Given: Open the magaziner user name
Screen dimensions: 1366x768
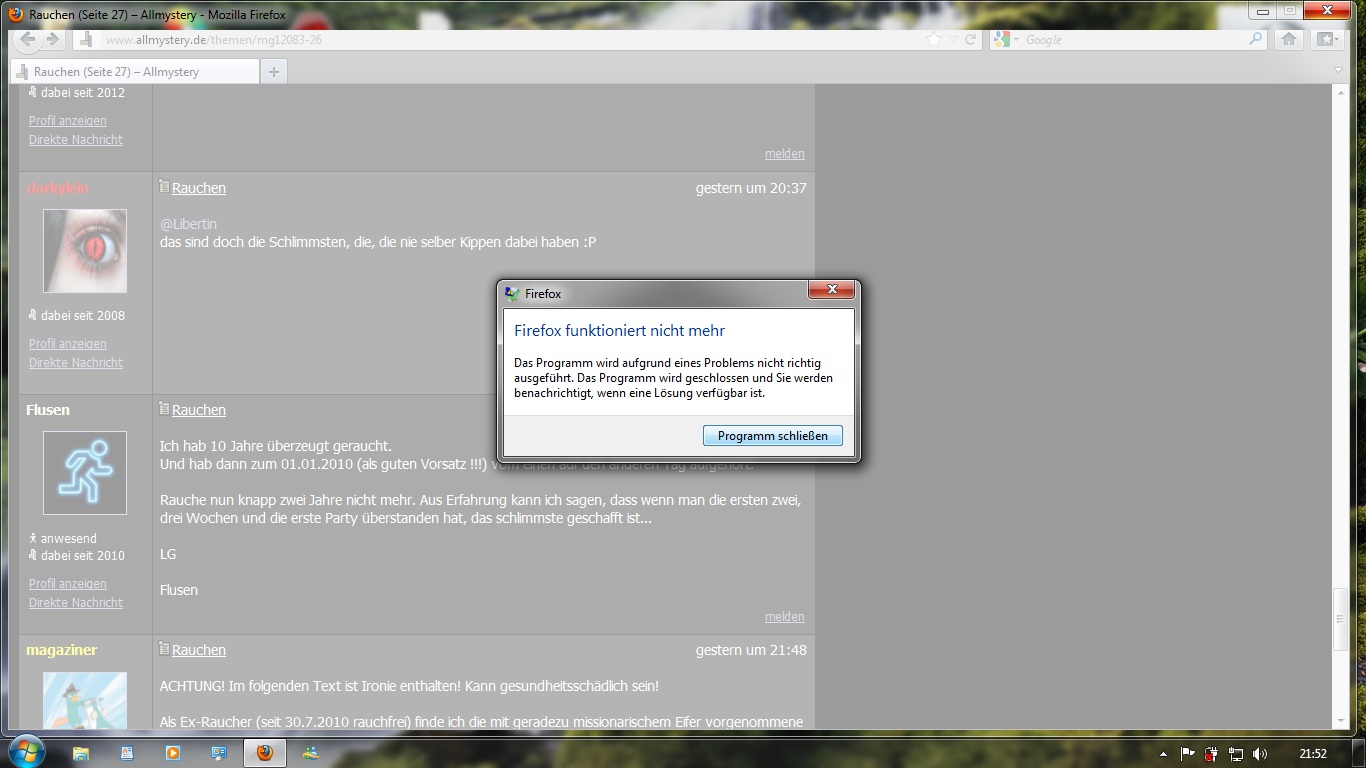Looking at the screenshot, I should 62,650.
